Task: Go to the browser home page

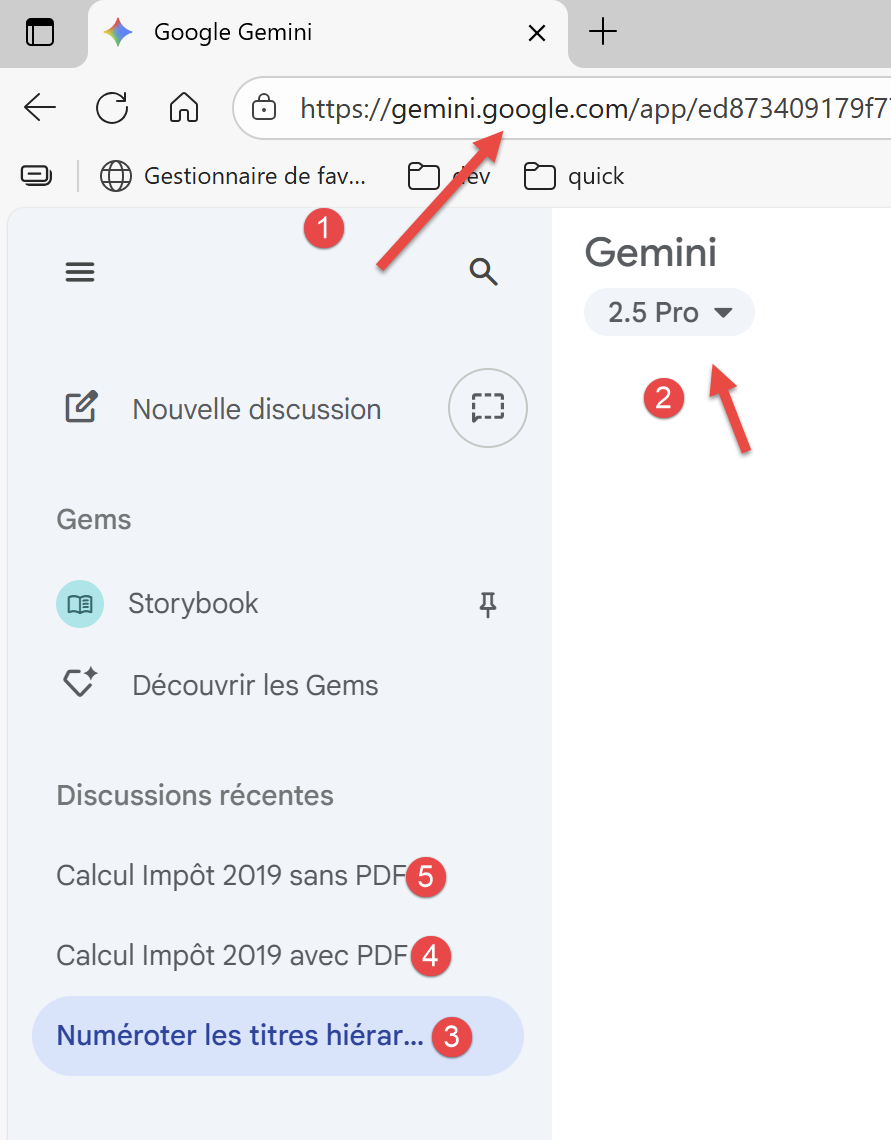Action: point(184,107)
